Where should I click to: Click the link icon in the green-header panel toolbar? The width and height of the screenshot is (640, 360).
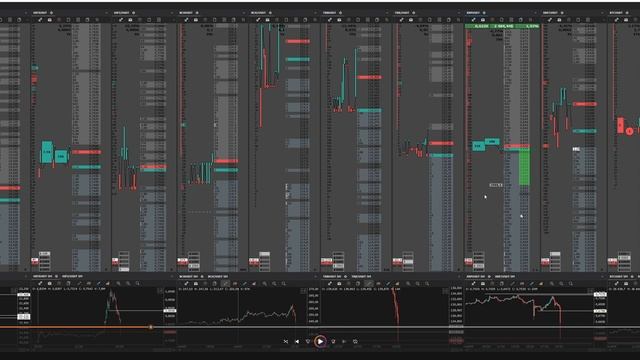(473, 20)
